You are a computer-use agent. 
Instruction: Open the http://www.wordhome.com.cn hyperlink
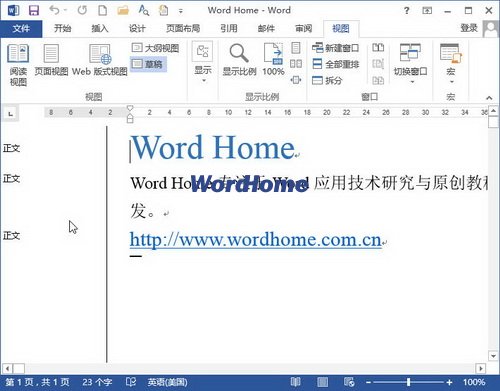click(255, 240)
